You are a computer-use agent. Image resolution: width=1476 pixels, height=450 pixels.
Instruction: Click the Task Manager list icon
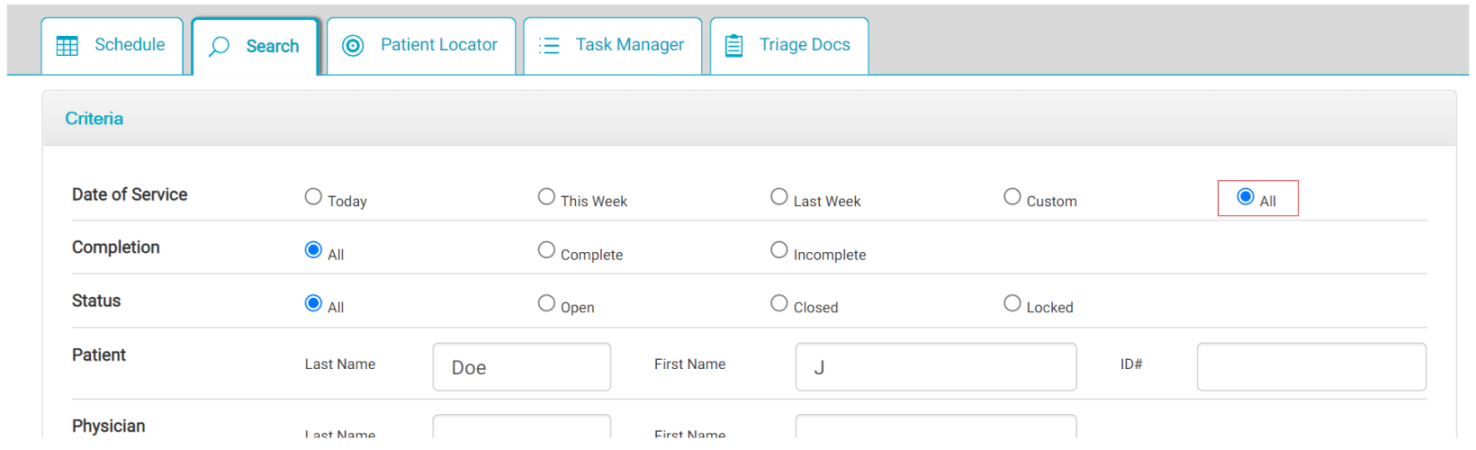(x=549, y=46)
